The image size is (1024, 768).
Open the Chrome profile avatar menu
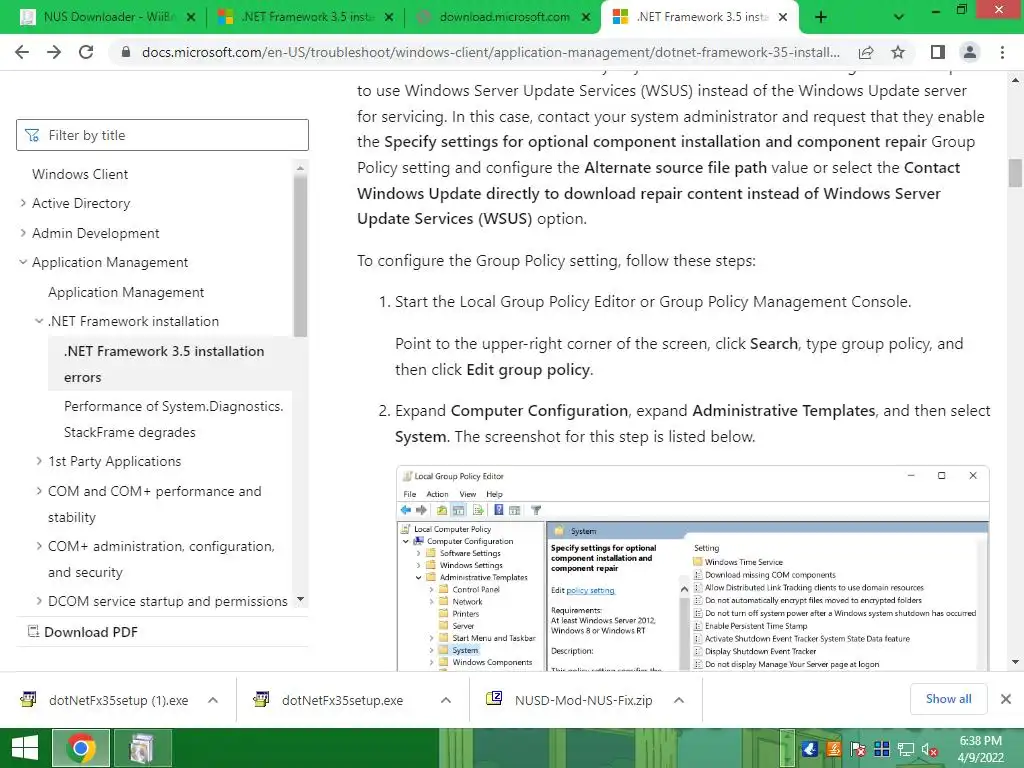point(970,52)
